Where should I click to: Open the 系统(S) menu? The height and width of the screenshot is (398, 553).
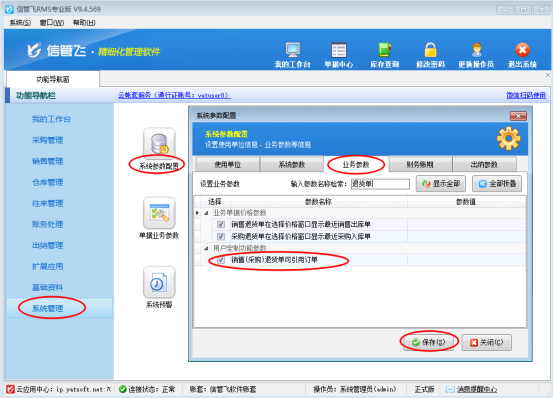(20, 23)
